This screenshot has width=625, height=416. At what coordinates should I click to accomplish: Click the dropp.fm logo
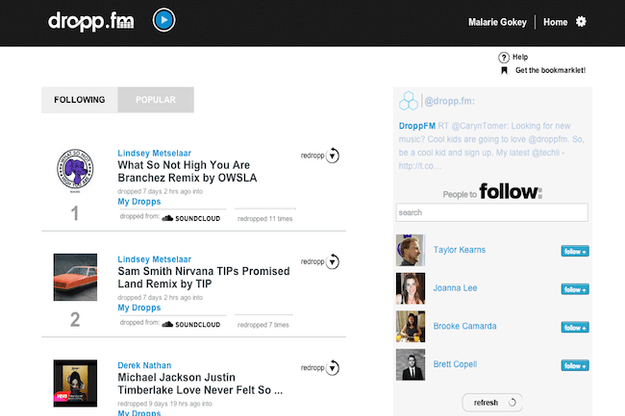[91, 22]
